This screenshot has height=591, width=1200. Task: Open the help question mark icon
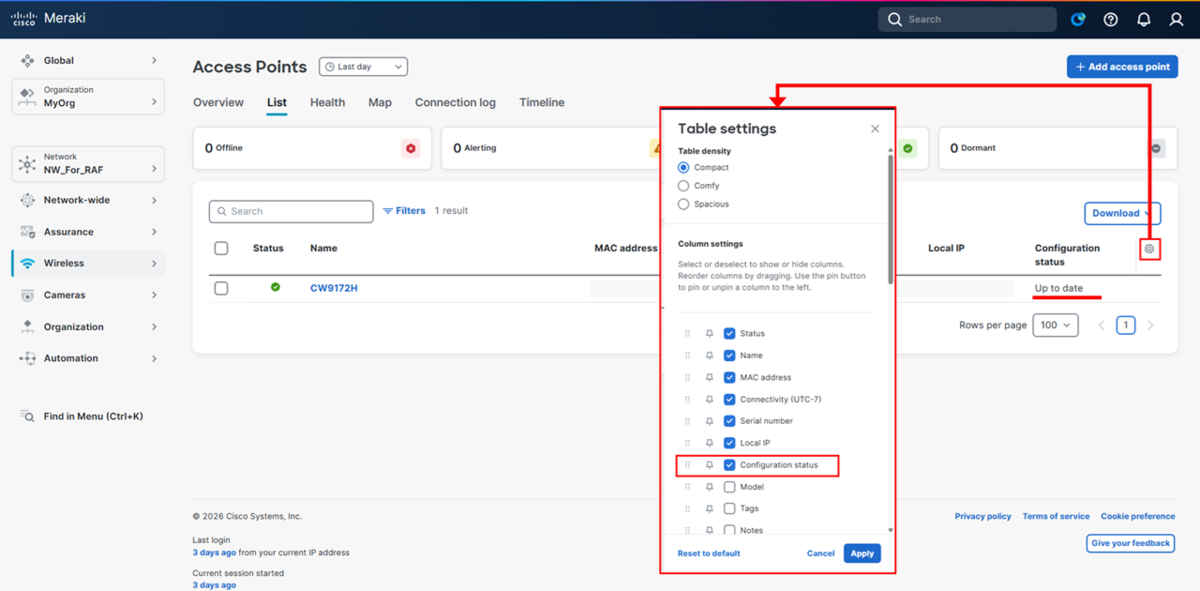click(1111, 19)
